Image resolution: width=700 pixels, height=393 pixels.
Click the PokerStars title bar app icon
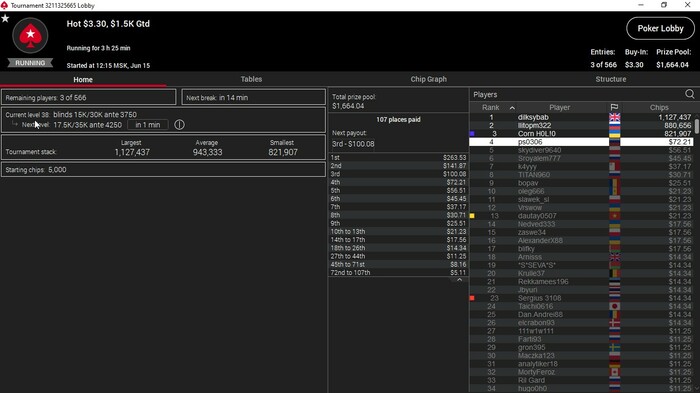[x=4, y=5]
